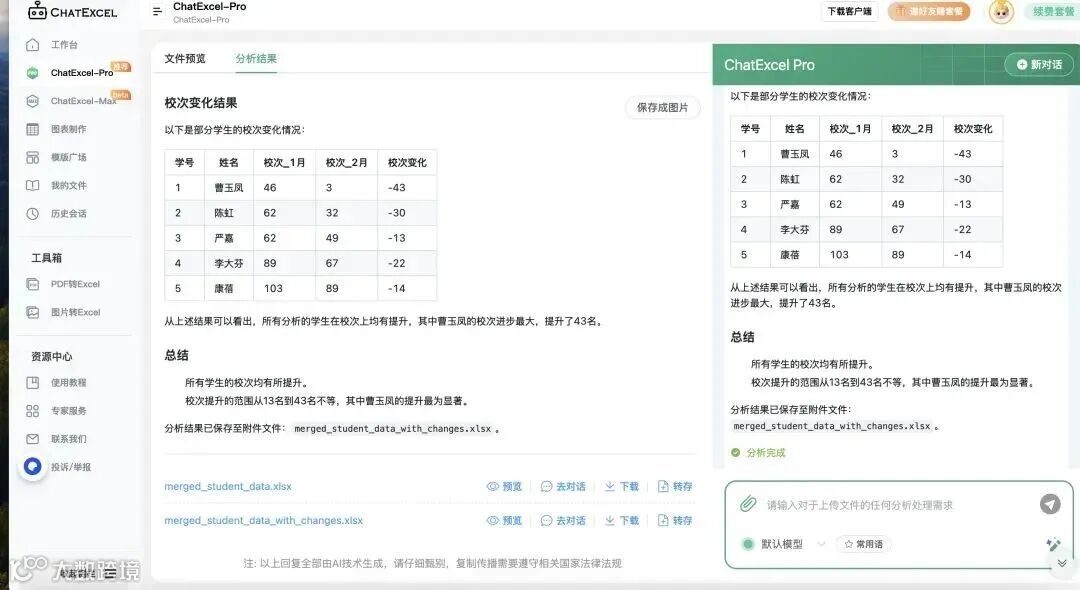This screenshot has width=1080, height=590.
Task: Open 工作台 home in sidebar
Action: click(x=64, y=45)
